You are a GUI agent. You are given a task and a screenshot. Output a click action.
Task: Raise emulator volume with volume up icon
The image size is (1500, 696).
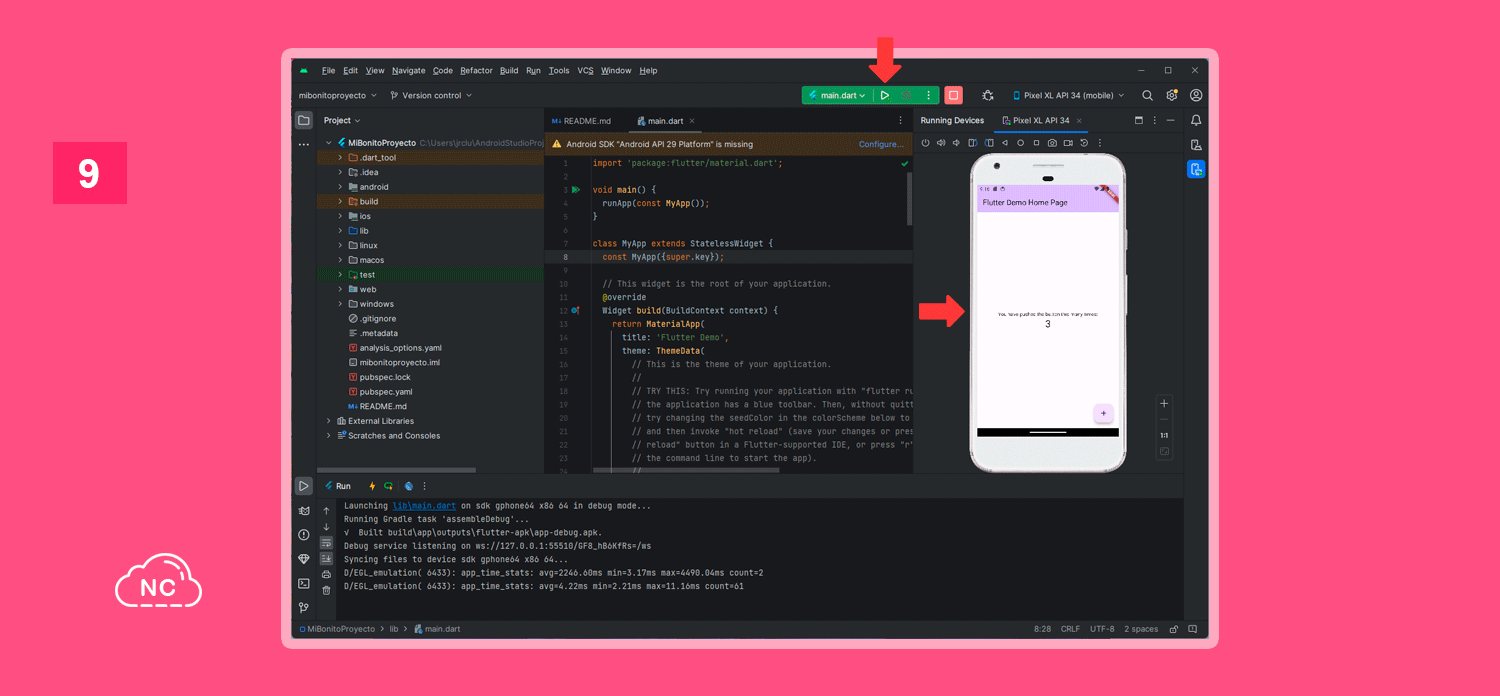click(941, 143)
